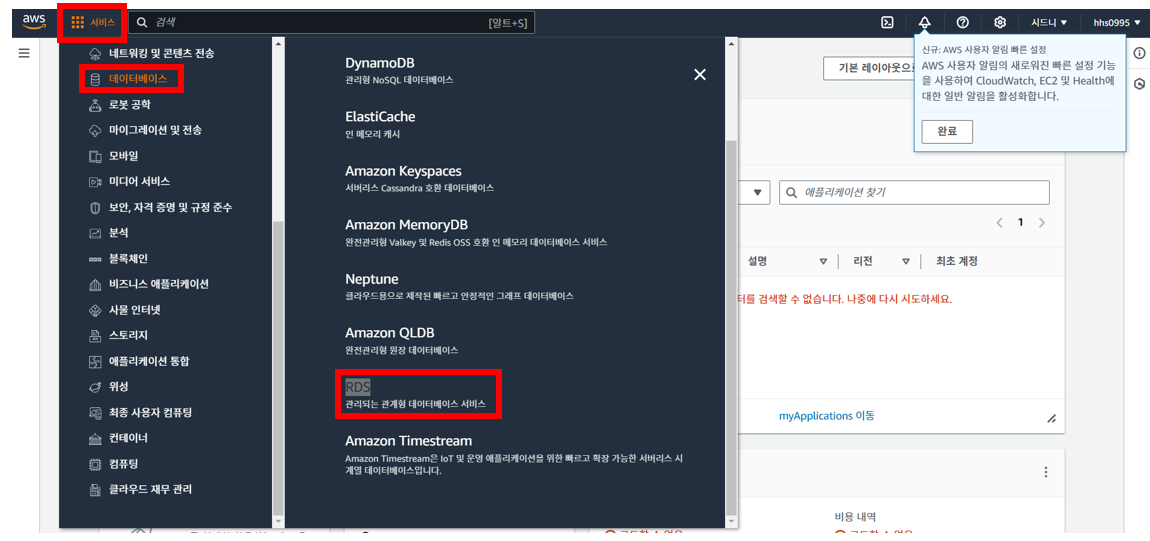Click service list scroll down arrow

pyautogui.click(x=730, y=520)
